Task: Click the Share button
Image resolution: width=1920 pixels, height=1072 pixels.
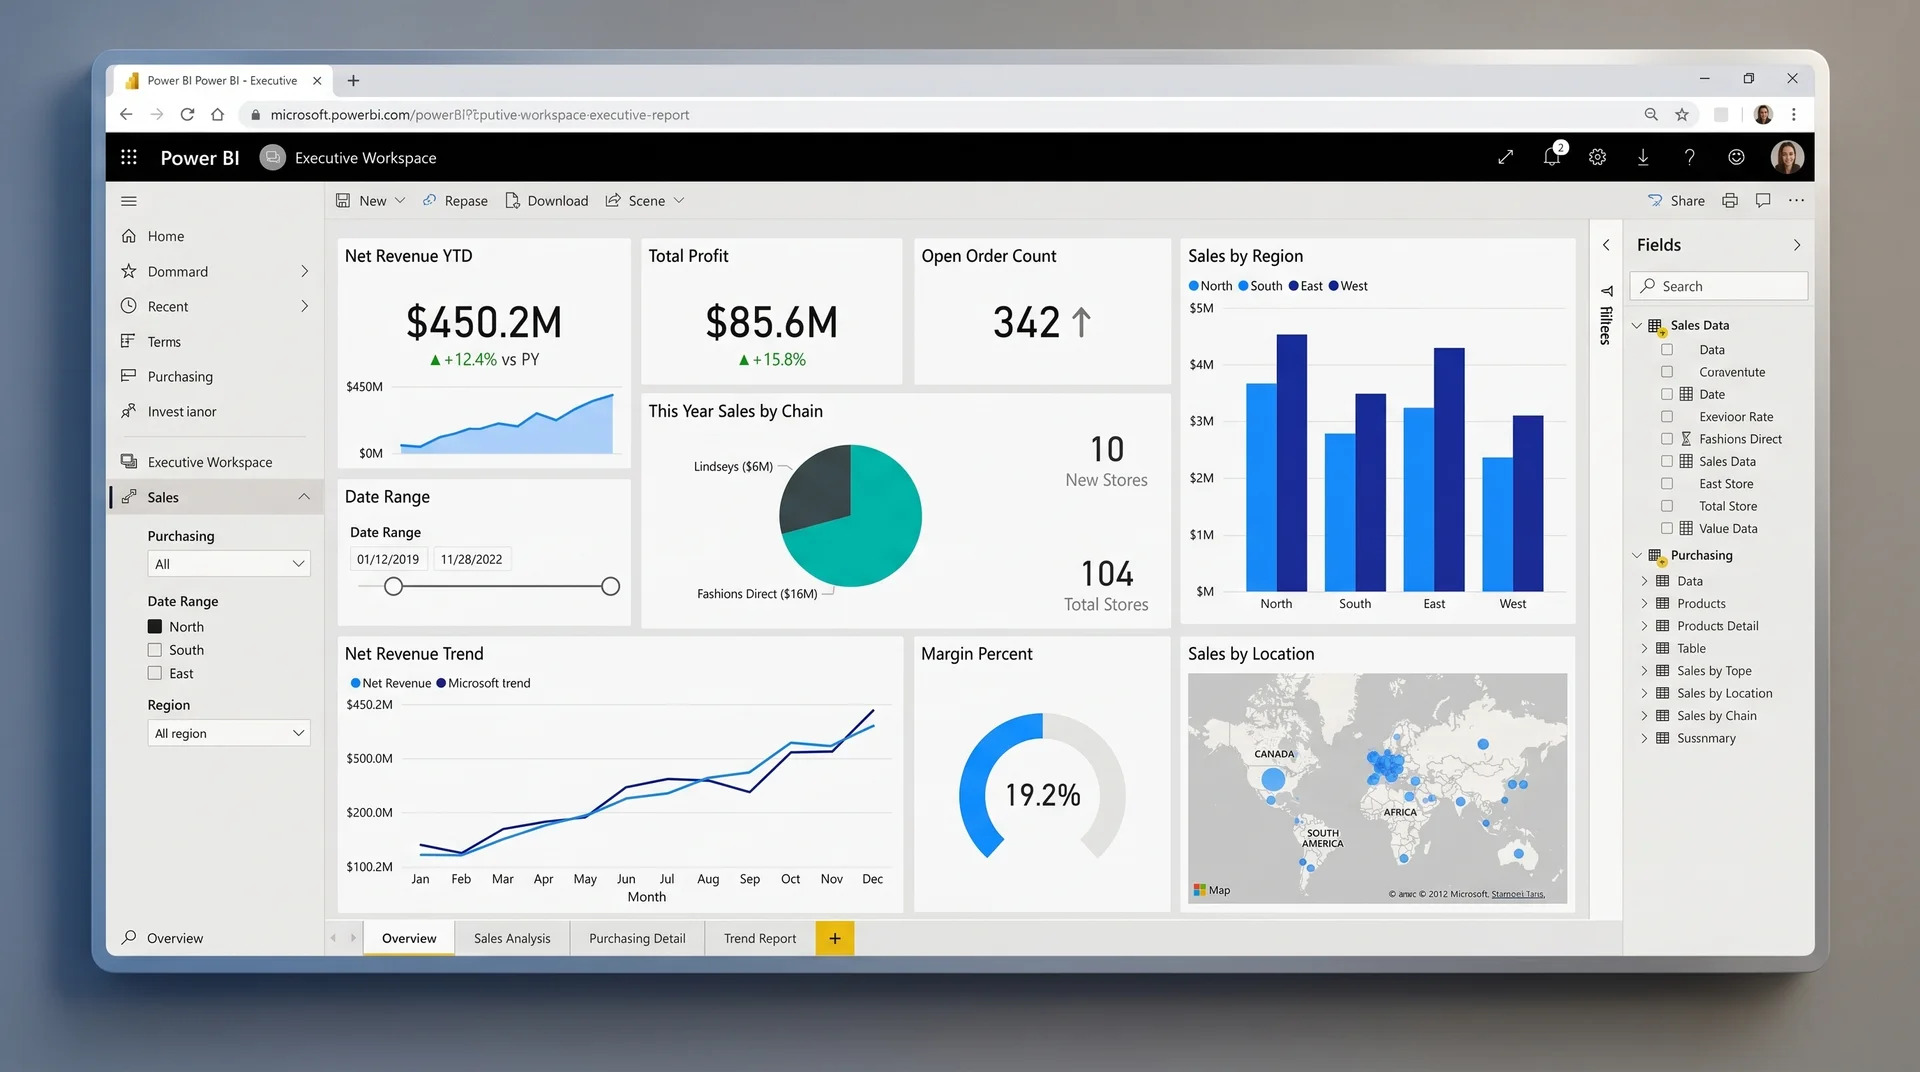Action: (1676, 201)
